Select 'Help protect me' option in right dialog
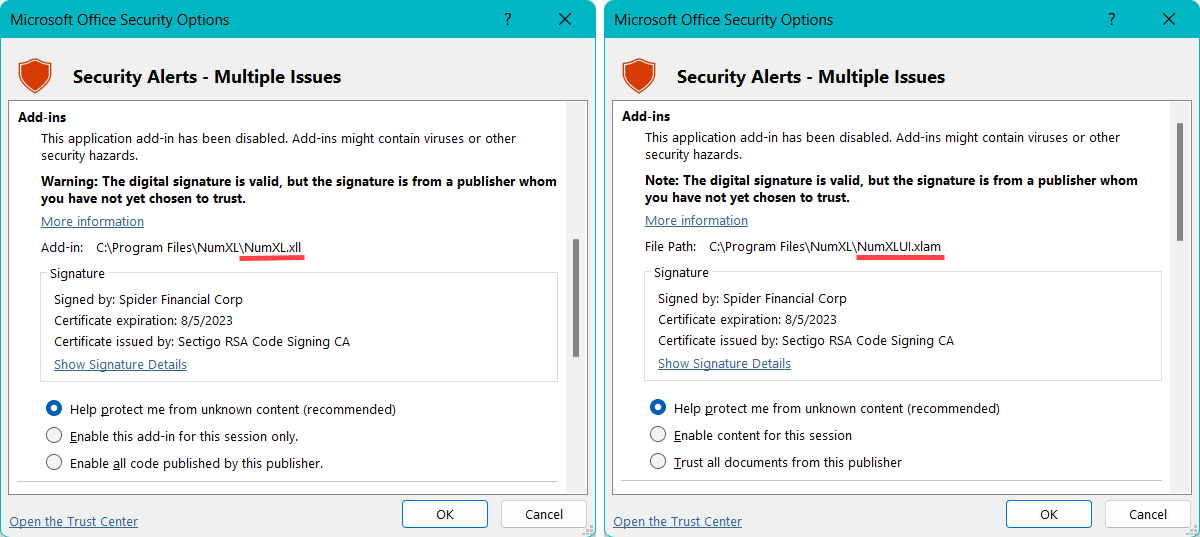 [658, 408]
